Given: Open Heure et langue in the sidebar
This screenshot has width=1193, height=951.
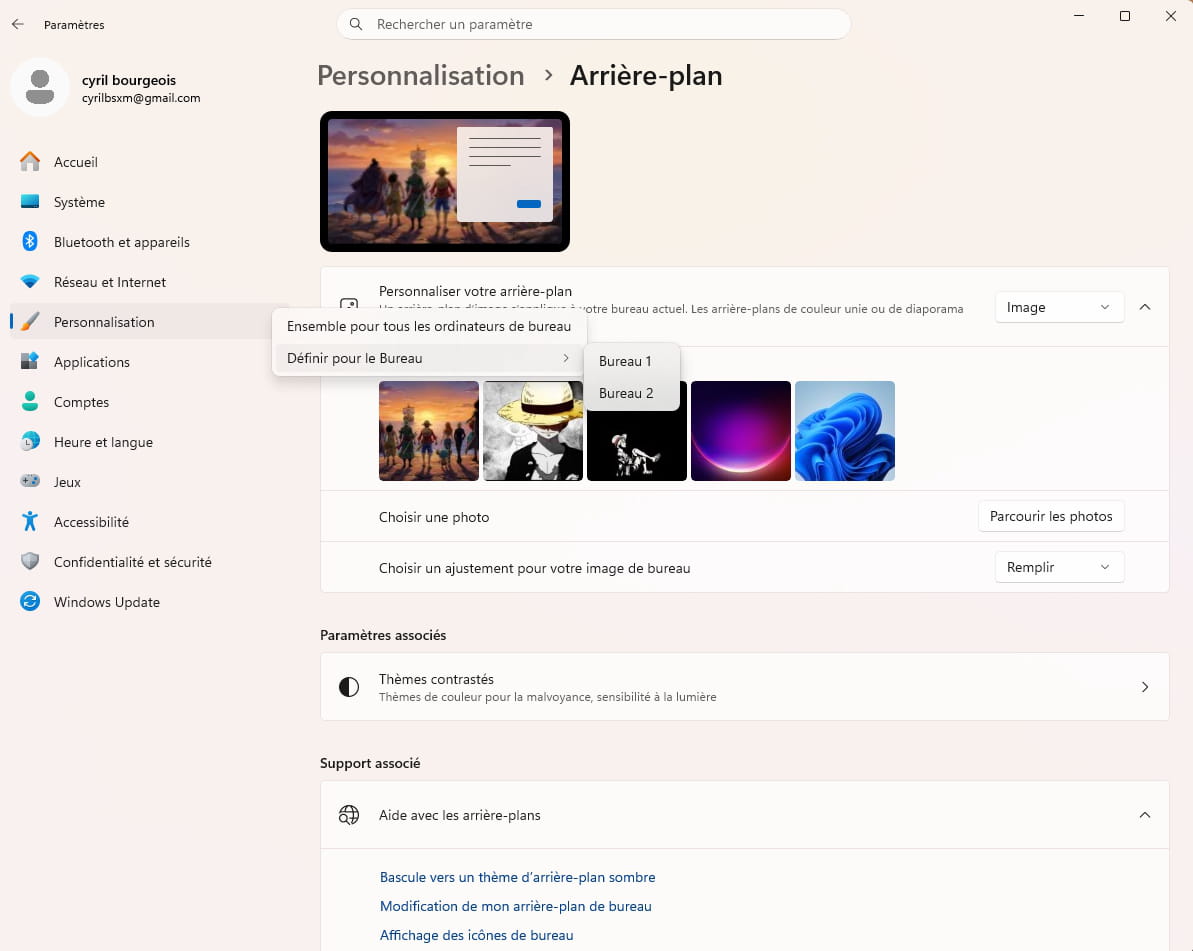Looking at the screenshot, I should (x=148, y=442).
